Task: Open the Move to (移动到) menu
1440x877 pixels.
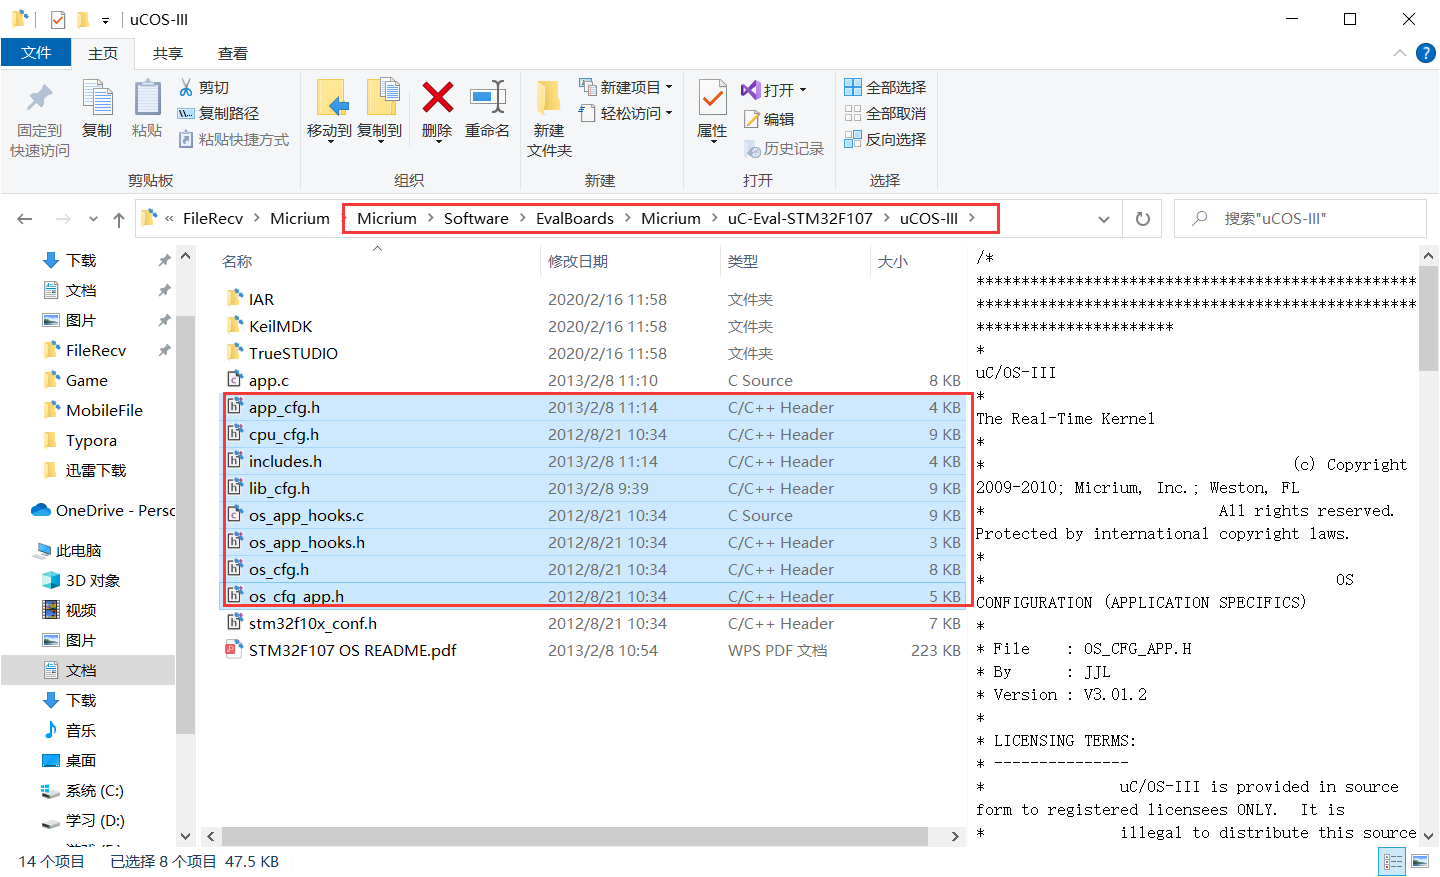Action: pos(329,110)
